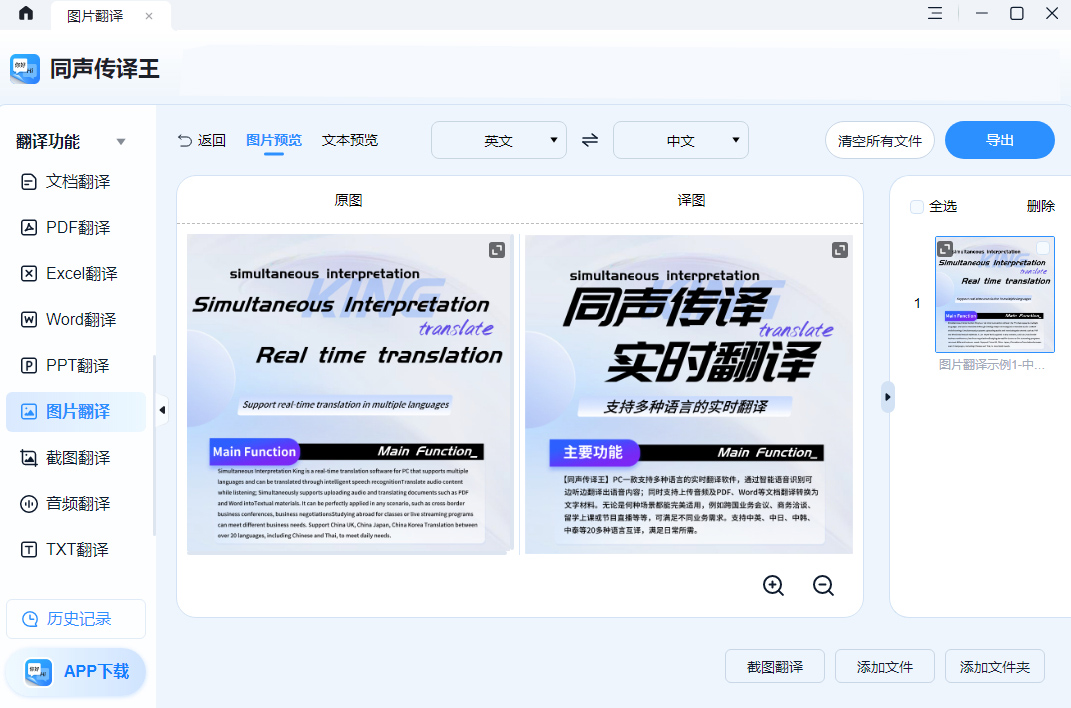Click the translated Chinese image preview
This screenshot has width=1071, height=708.
click(x=688, y=394)
